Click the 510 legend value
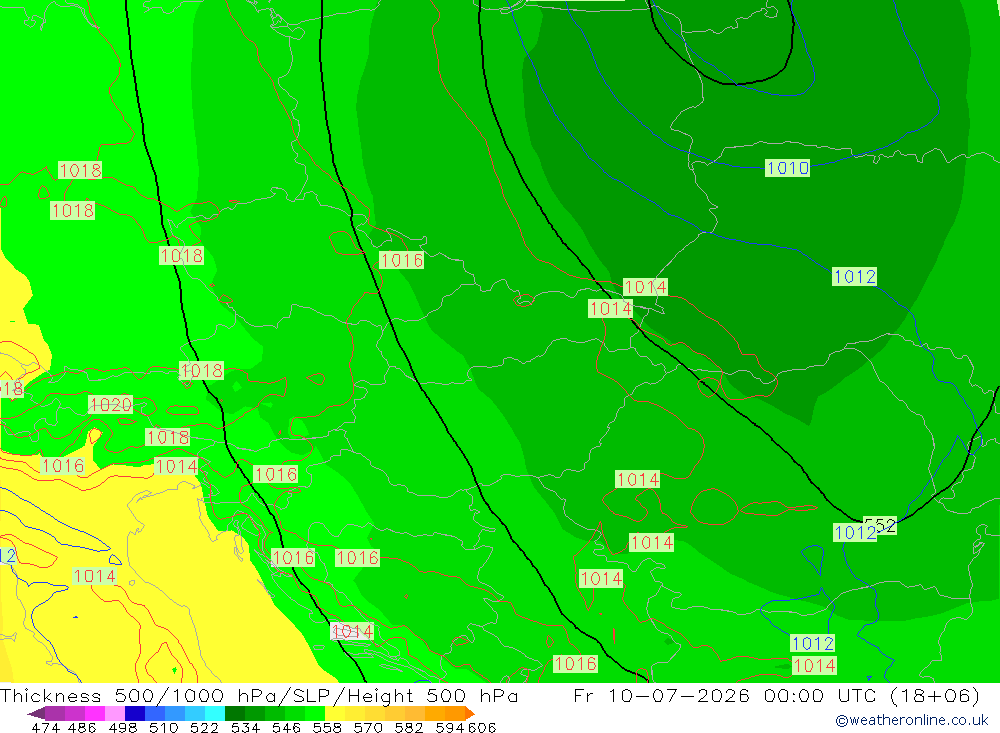This screenshot has width=1000, height=733. [163, 727]
